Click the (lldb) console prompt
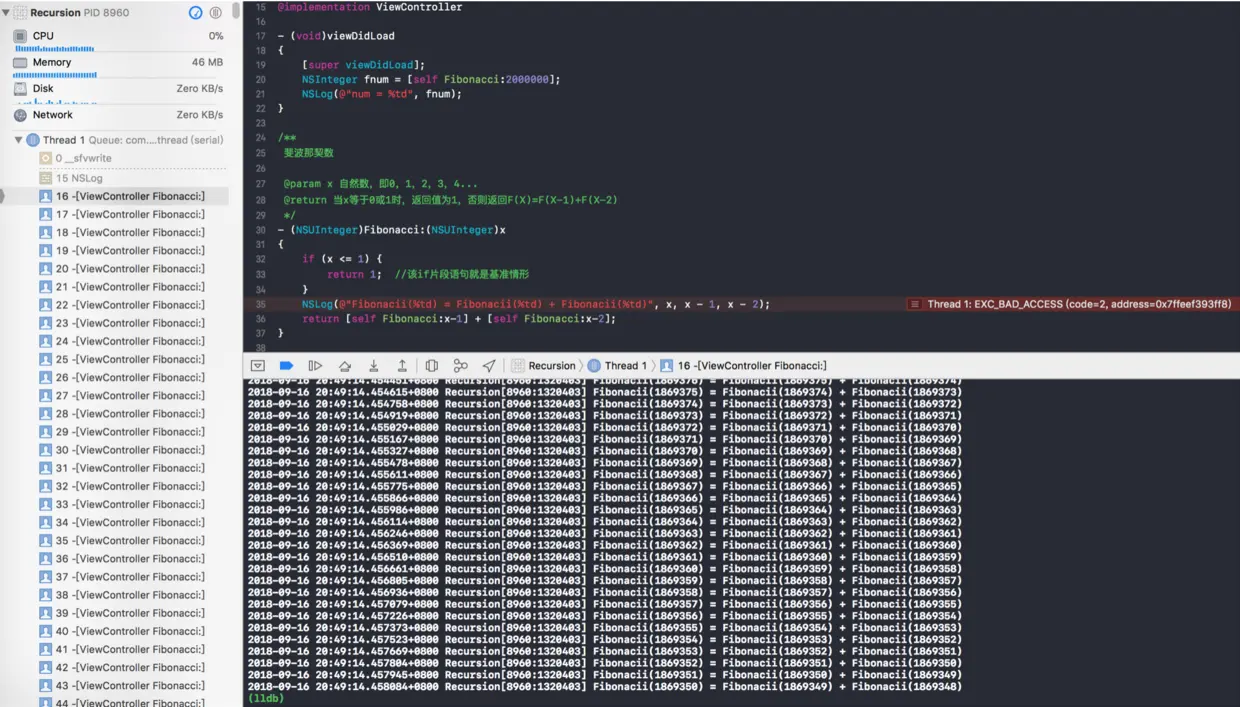Viewport: 1240px width, 707px height. [x=266, y=698]
